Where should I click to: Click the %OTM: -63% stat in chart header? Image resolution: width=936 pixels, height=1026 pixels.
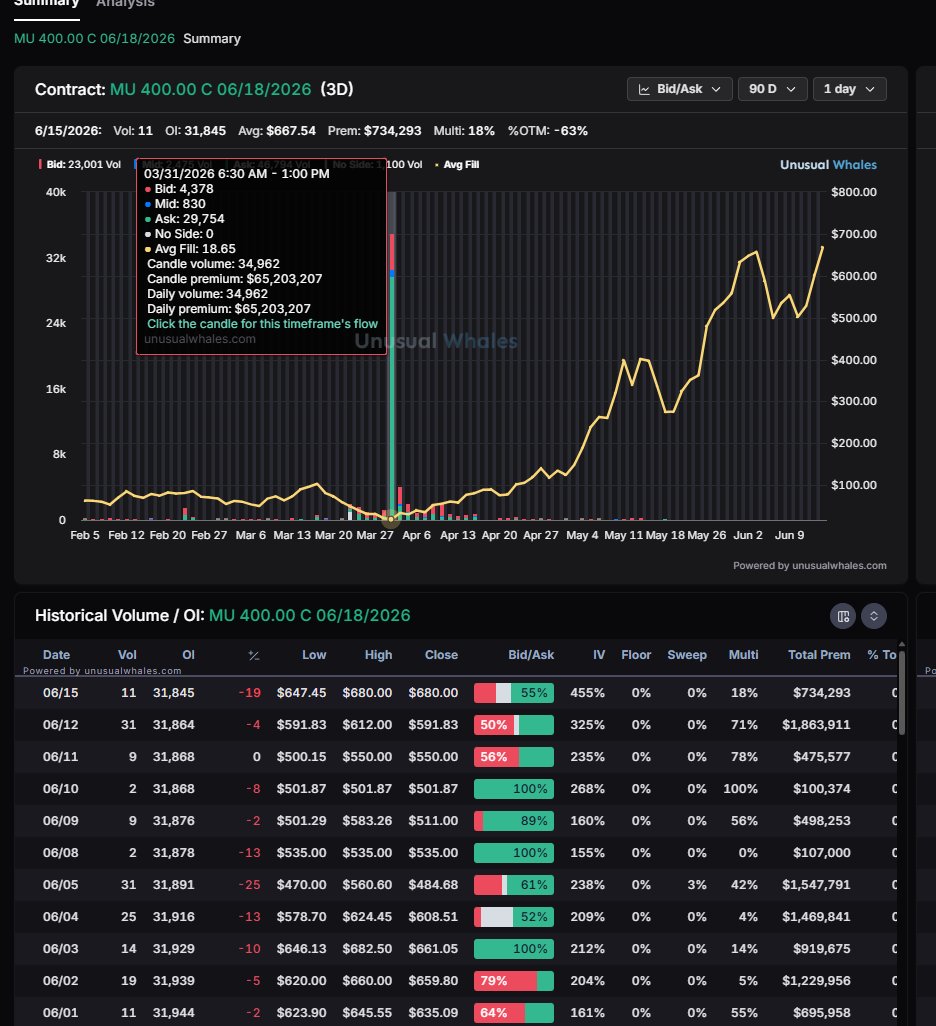click(x=547, y=131)
